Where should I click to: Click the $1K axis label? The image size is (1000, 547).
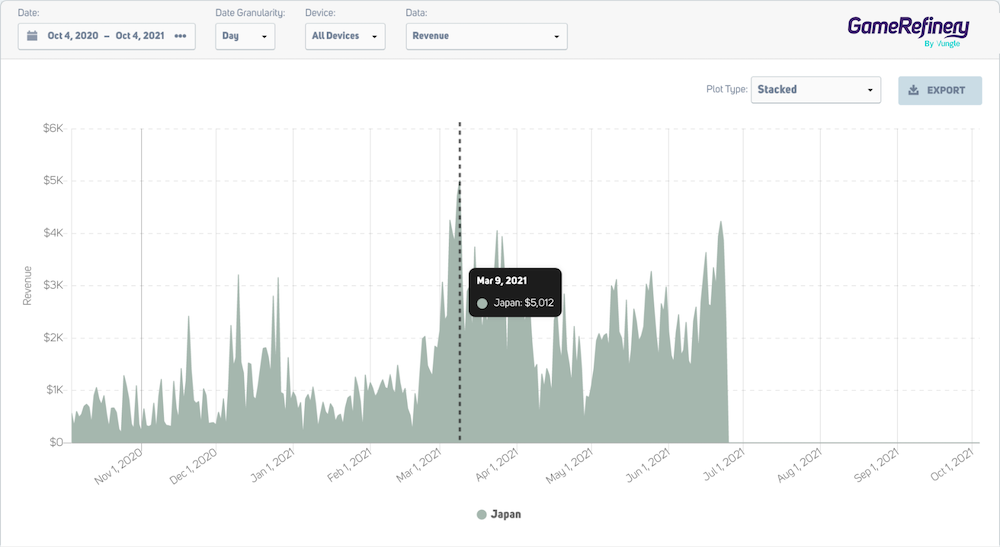54,390
